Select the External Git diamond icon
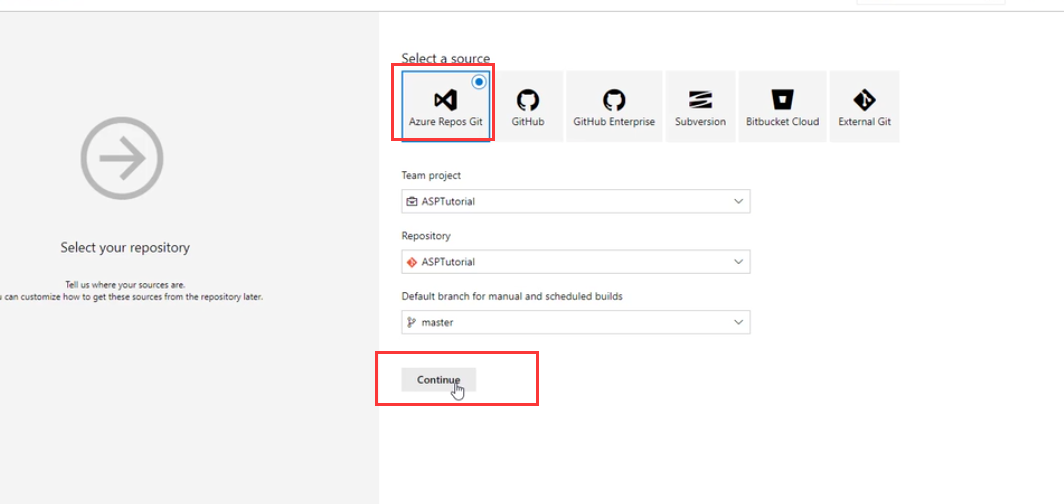This screenshot has height=504, width=1064. point(864,100)
